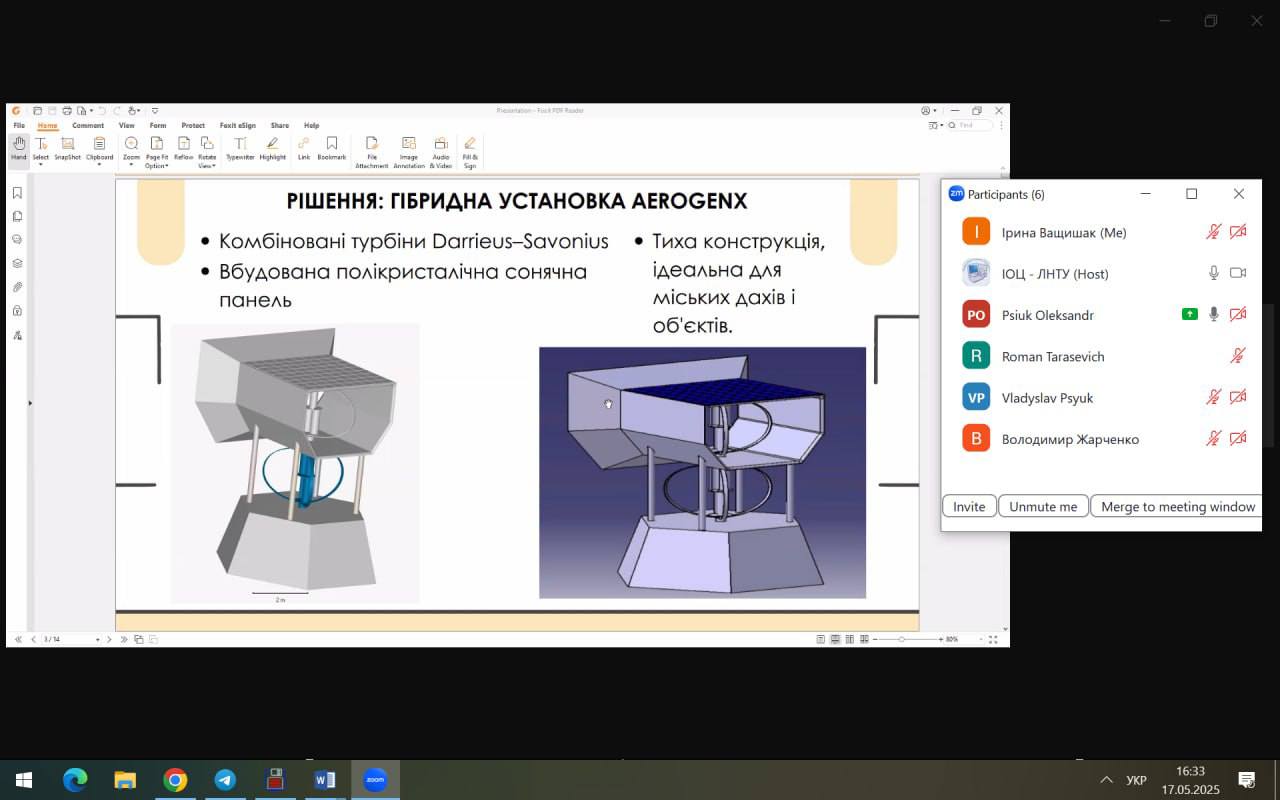This screenshot has height=800, width=1280.
Task: Open Image Annotation tool
Action: coord(408,152)
